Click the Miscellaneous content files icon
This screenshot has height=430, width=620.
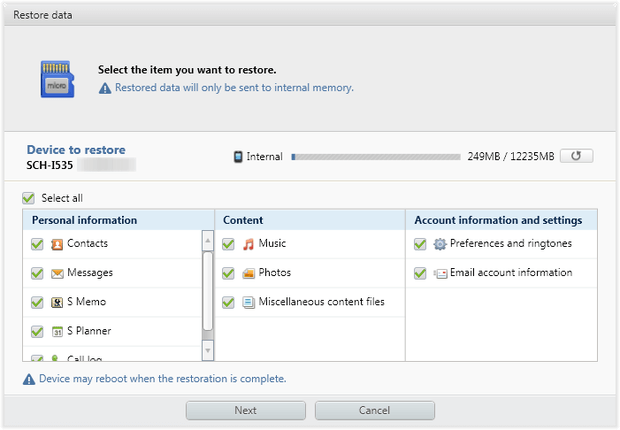(x=248, y=302)
